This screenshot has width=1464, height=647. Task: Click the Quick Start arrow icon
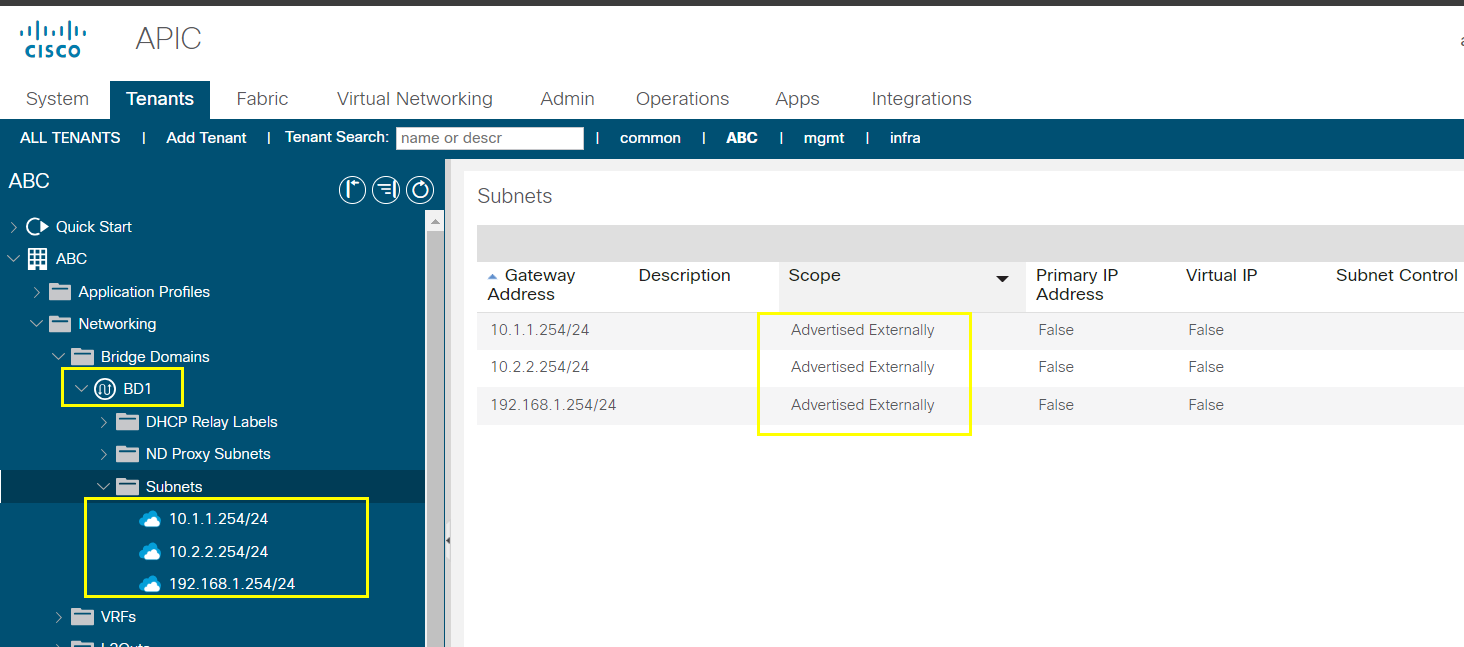[x=37, y=227]
